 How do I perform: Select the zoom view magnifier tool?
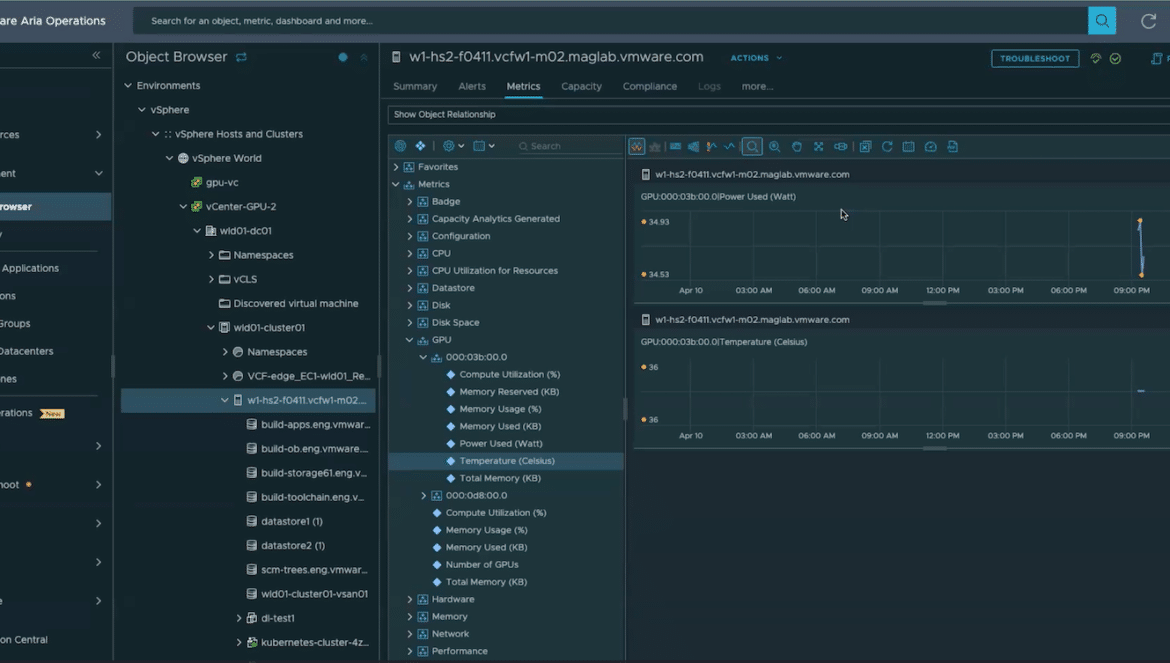752,147
